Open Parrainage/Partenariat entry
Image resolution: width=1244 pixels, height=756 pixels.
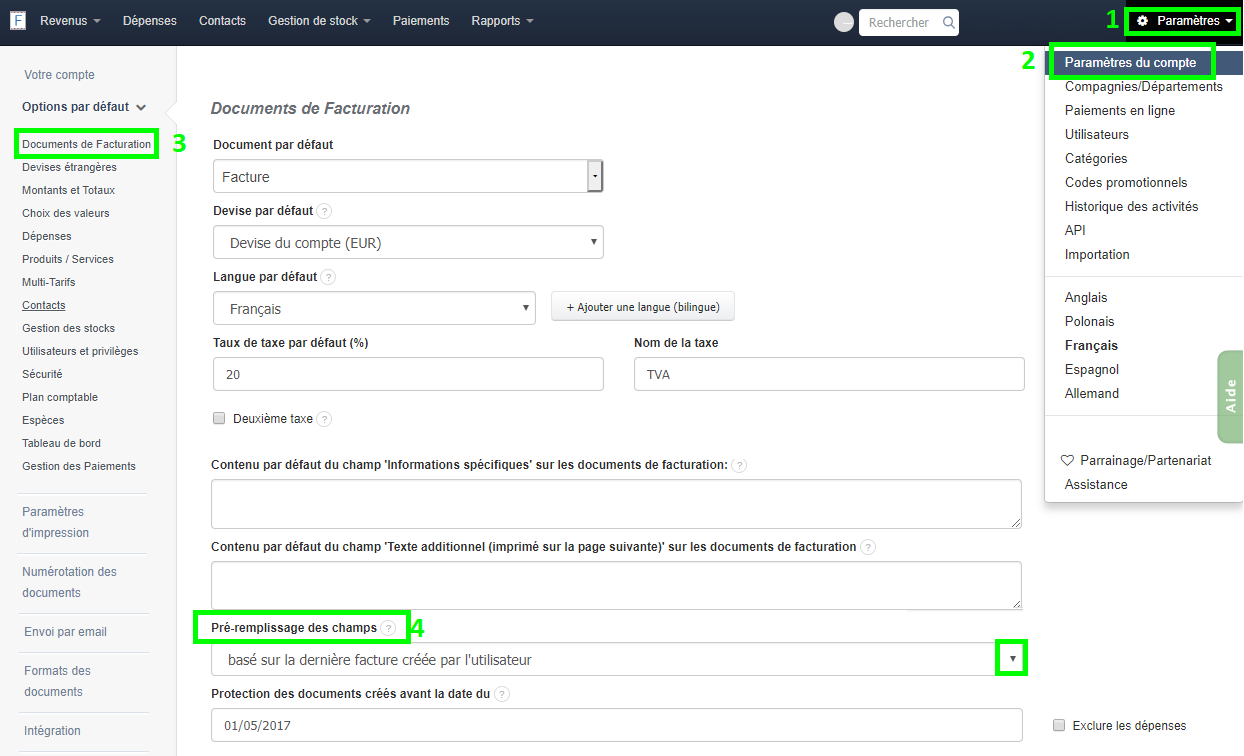[x=1136, y=461]
